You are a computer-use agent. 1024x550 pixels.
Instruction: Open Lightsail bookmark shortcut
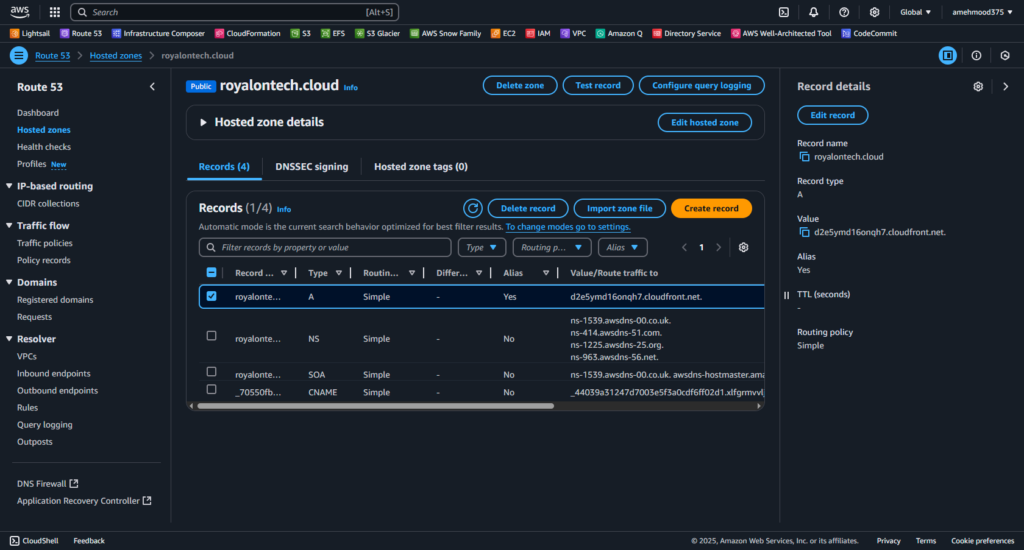pos(30,33)
